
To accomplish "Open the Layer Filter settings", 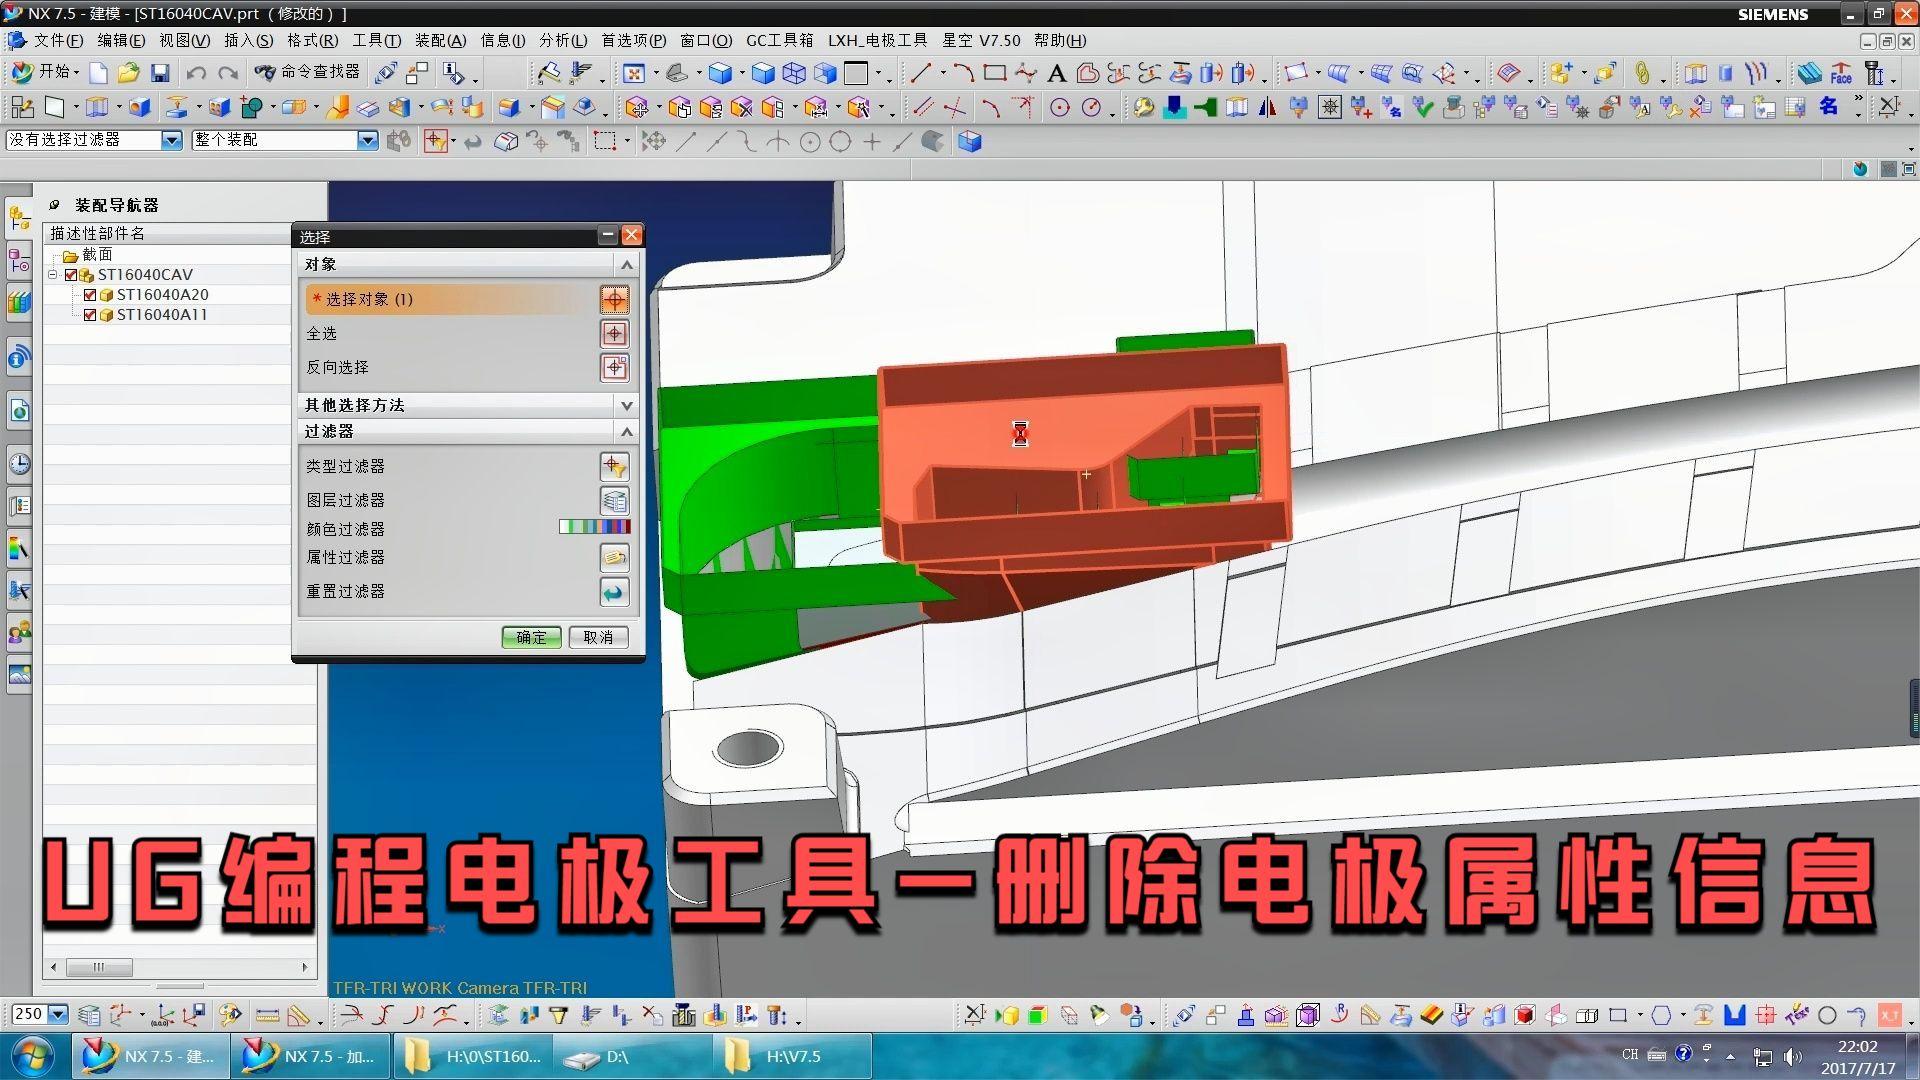I will 614,500.
